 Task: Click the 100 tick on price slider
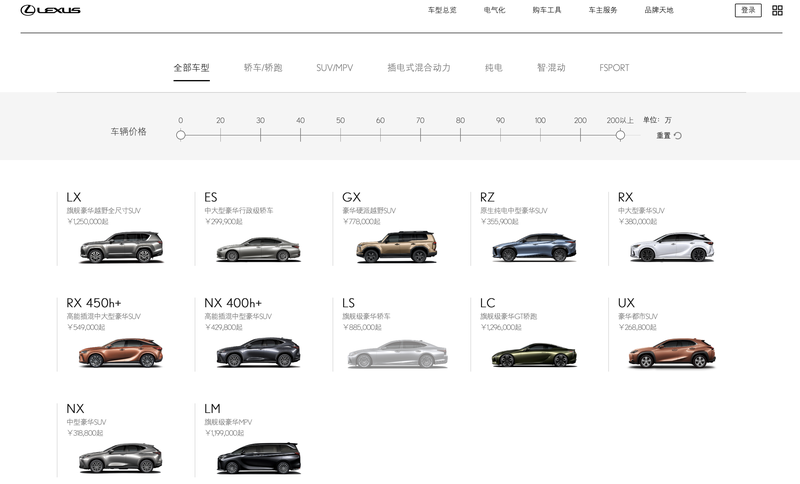point(540,135)
